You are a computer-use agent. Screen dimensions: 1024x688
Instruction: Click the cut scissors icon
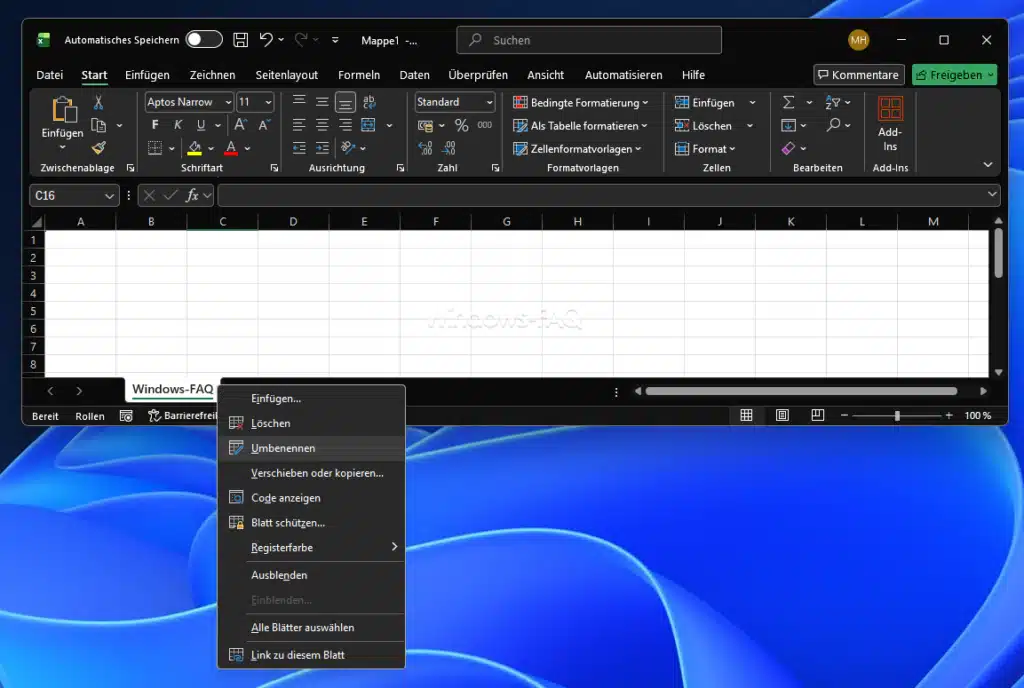point(98,102)
